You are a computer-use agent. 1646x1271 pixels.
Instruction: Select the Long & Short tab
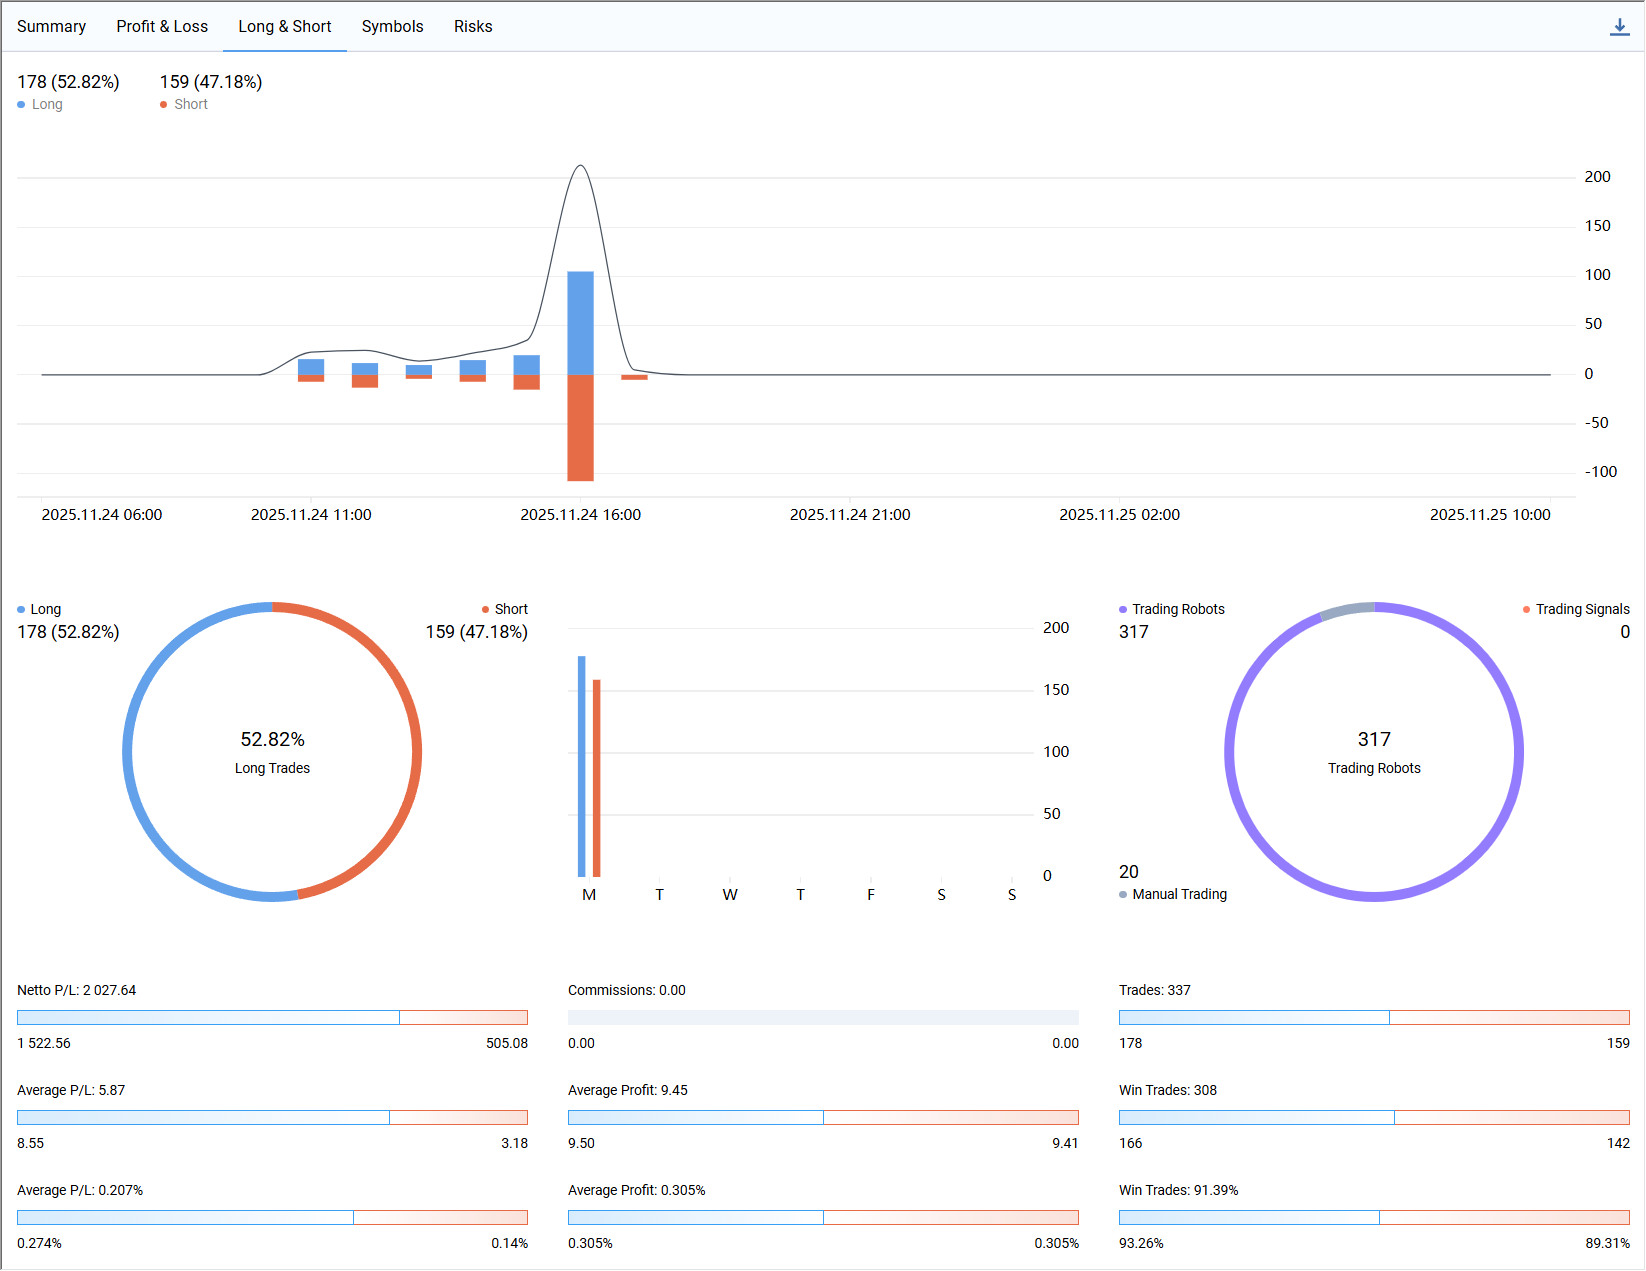pos(284,27)
